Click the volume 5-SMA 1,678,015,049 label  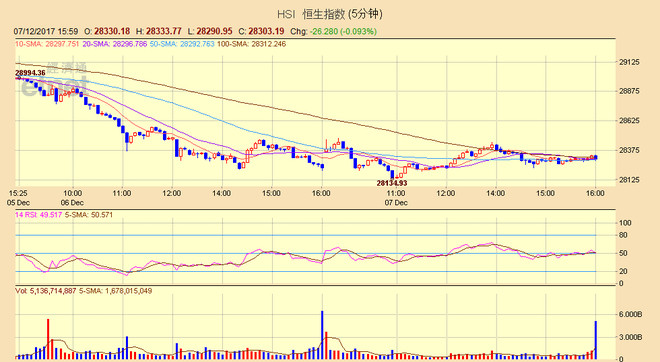(115, 291)
